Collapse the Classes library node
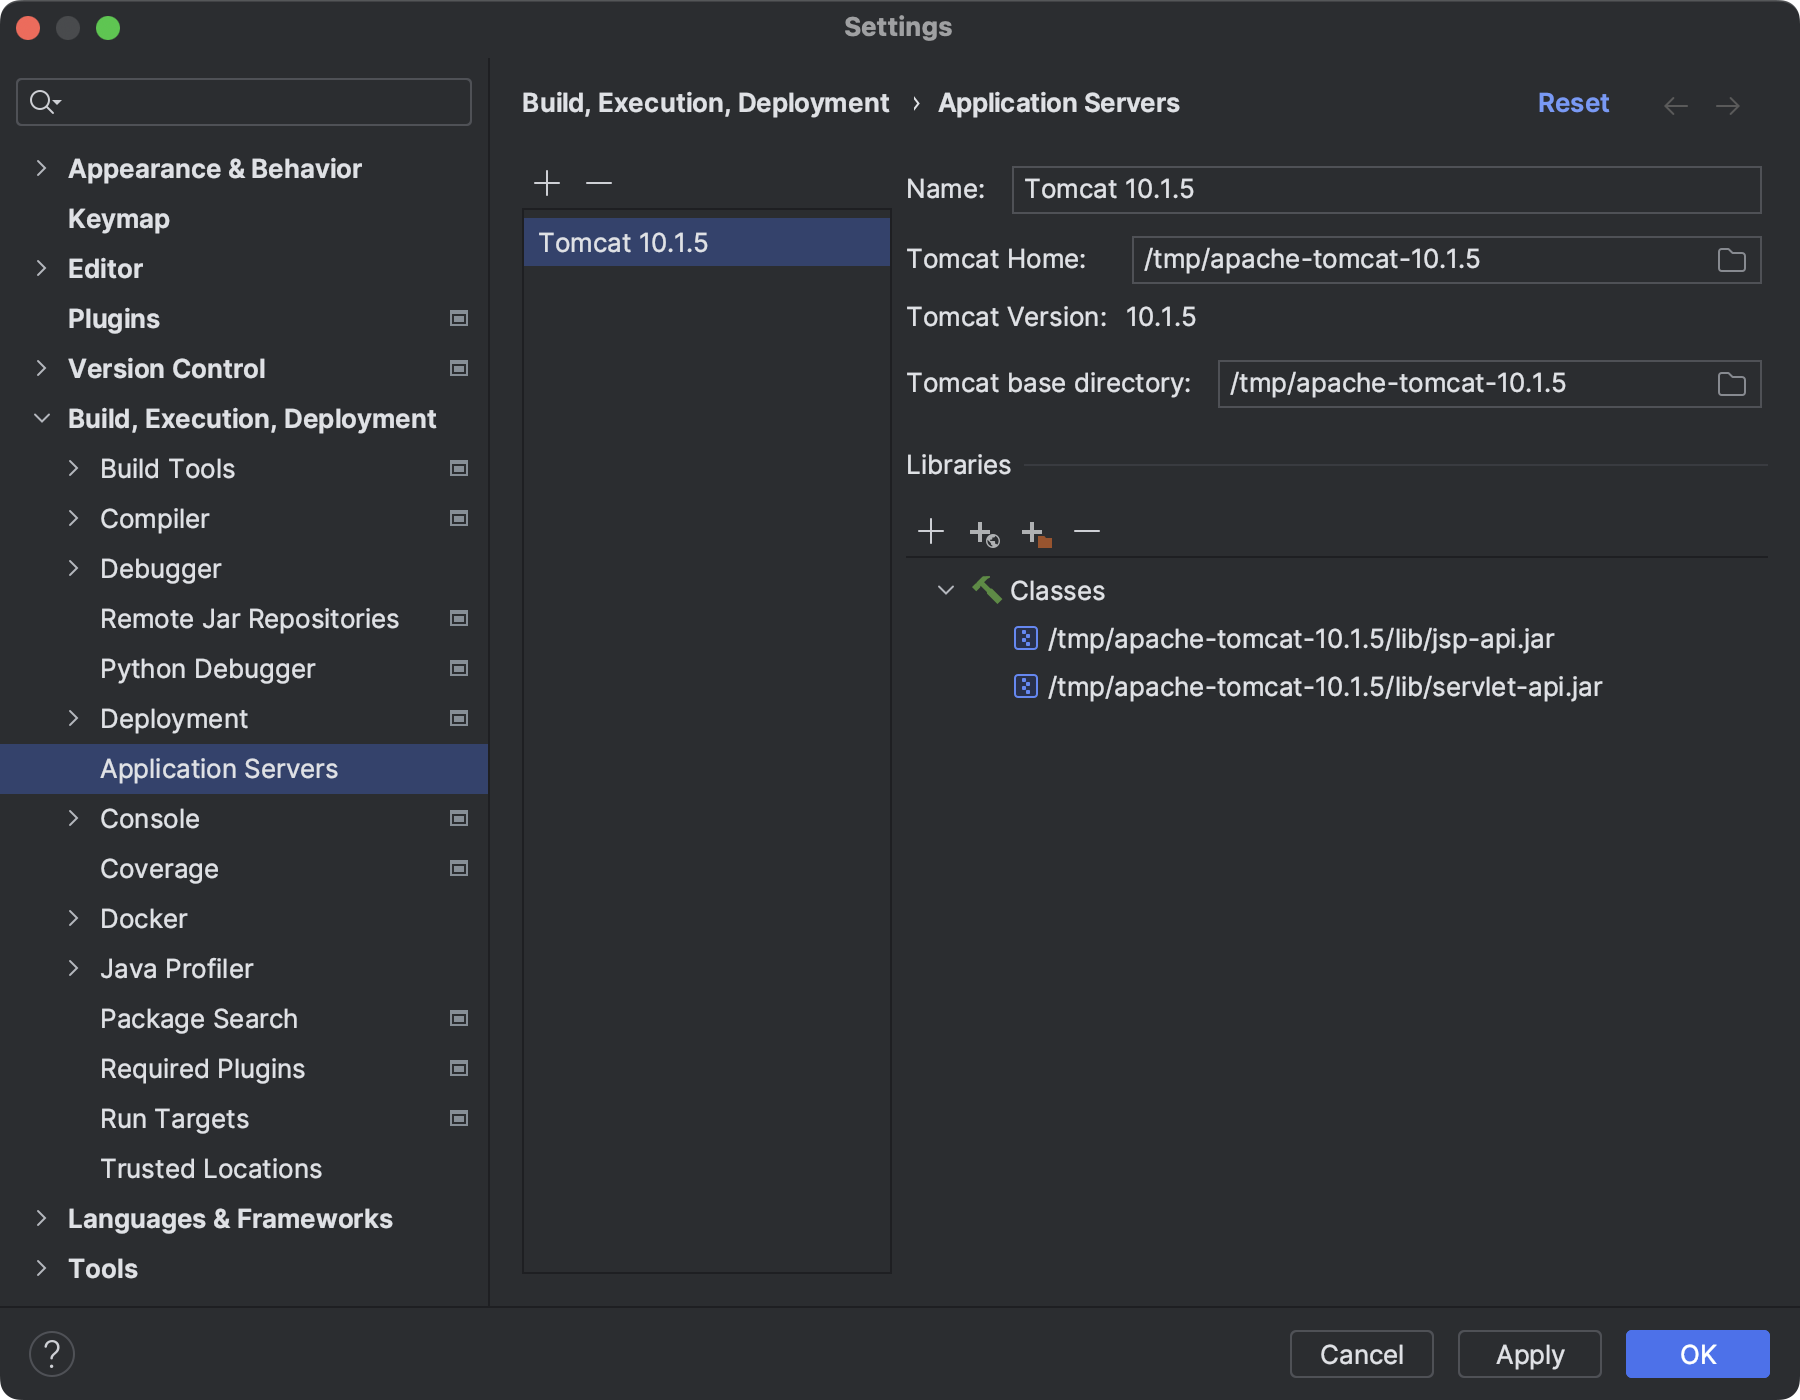The image size is (1800, 1400). coord(946,590)
